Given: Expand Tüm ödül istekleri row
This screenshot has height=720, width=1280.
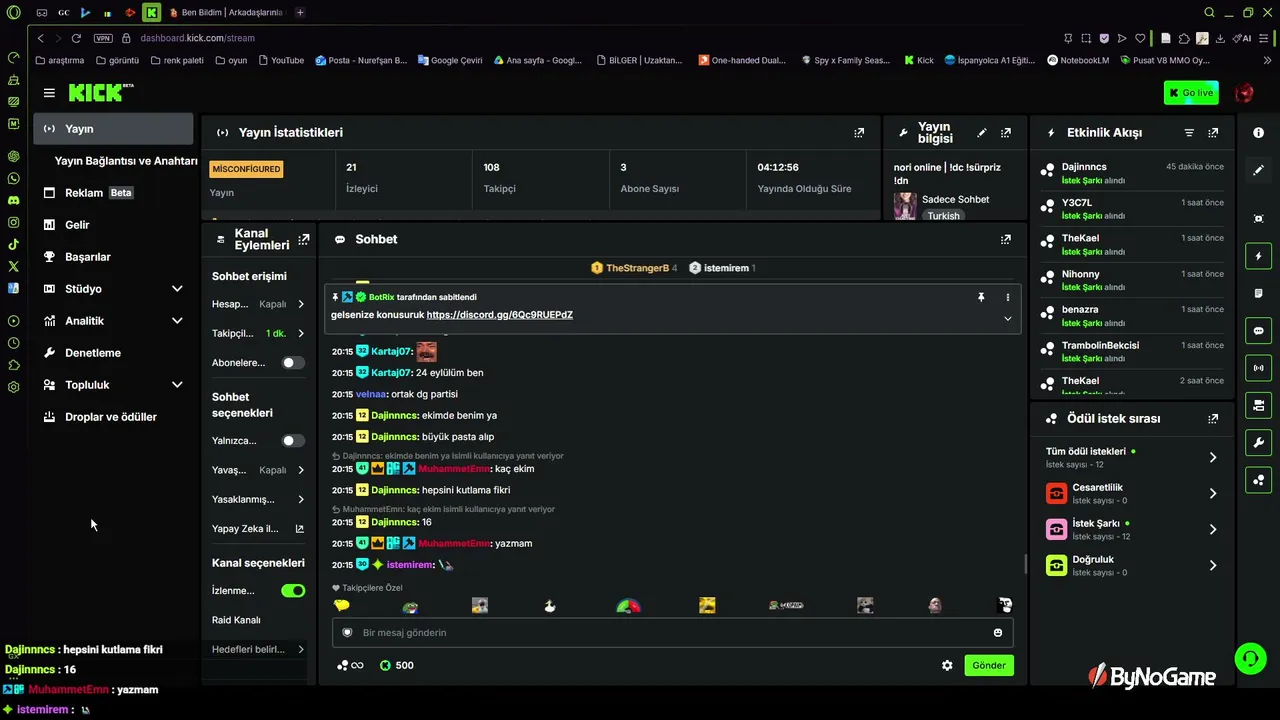Looking at the screenshot, I should [1131, 457].
